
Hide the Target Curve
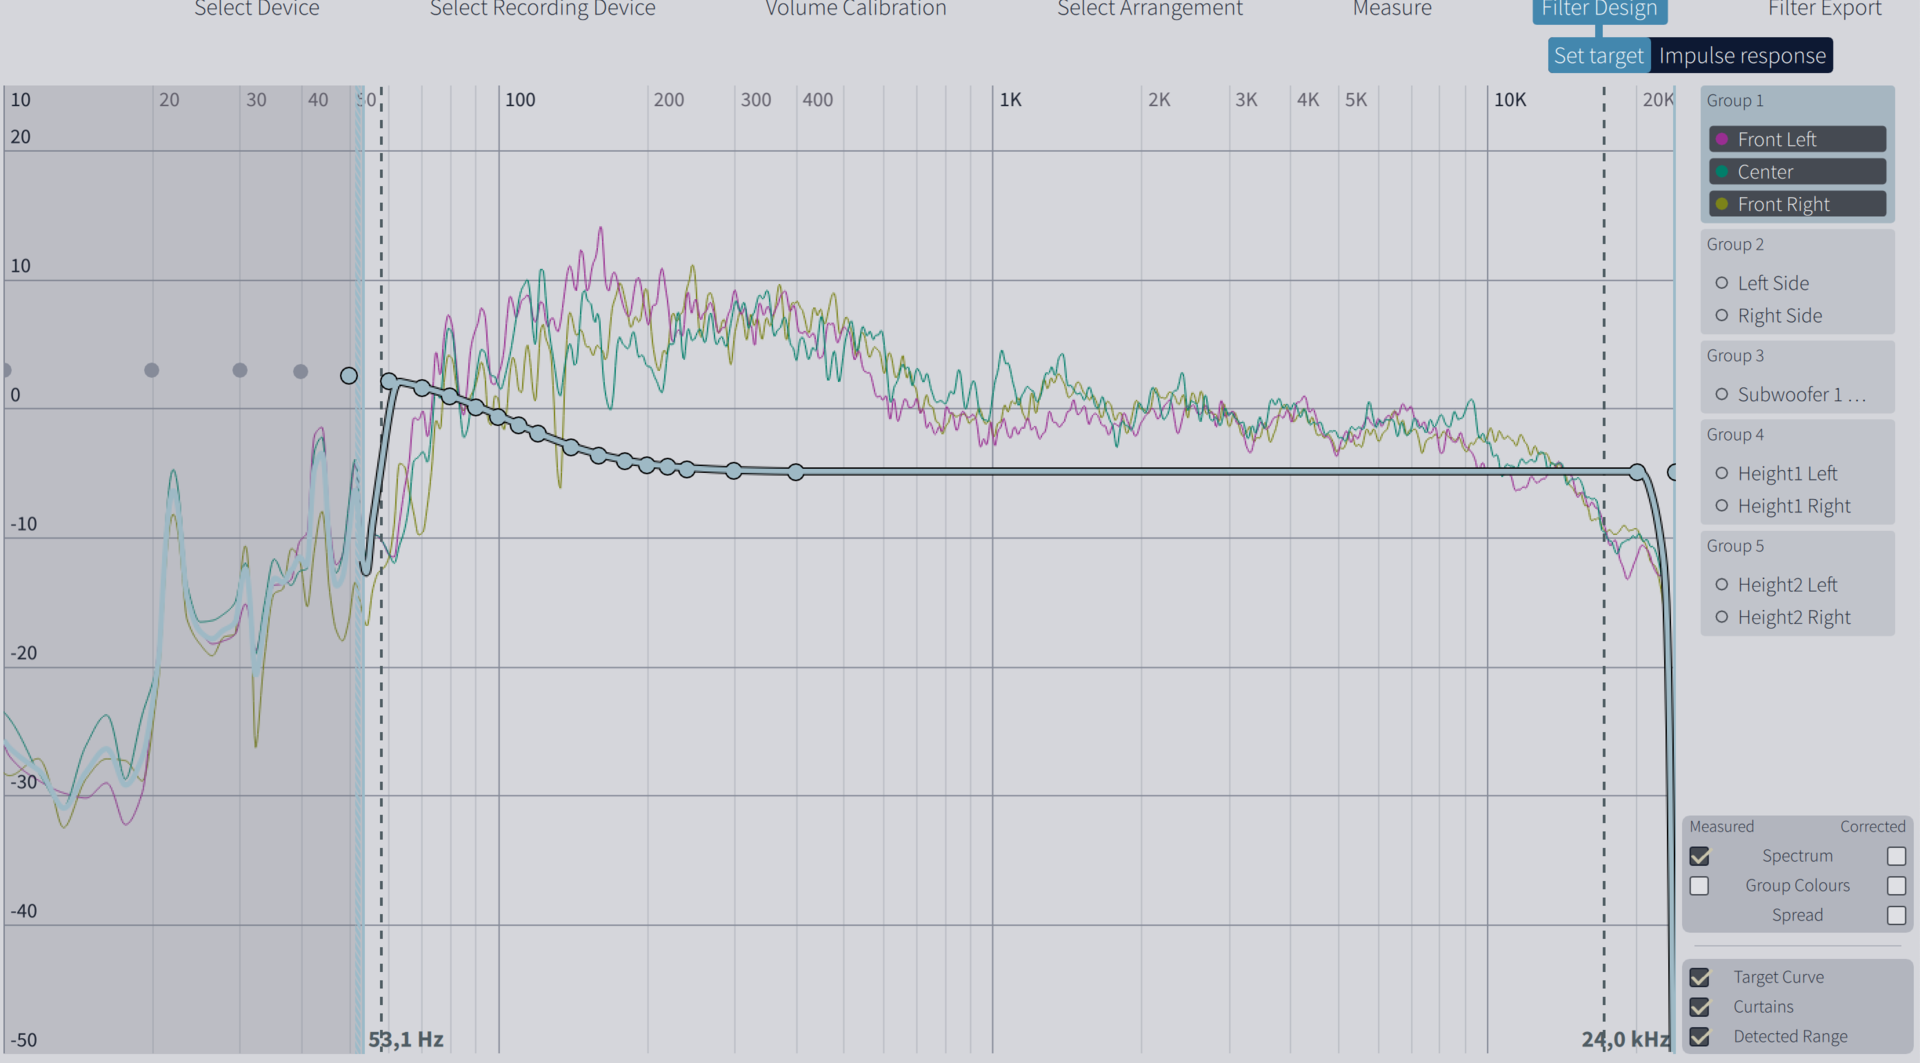click(1699, 977)
